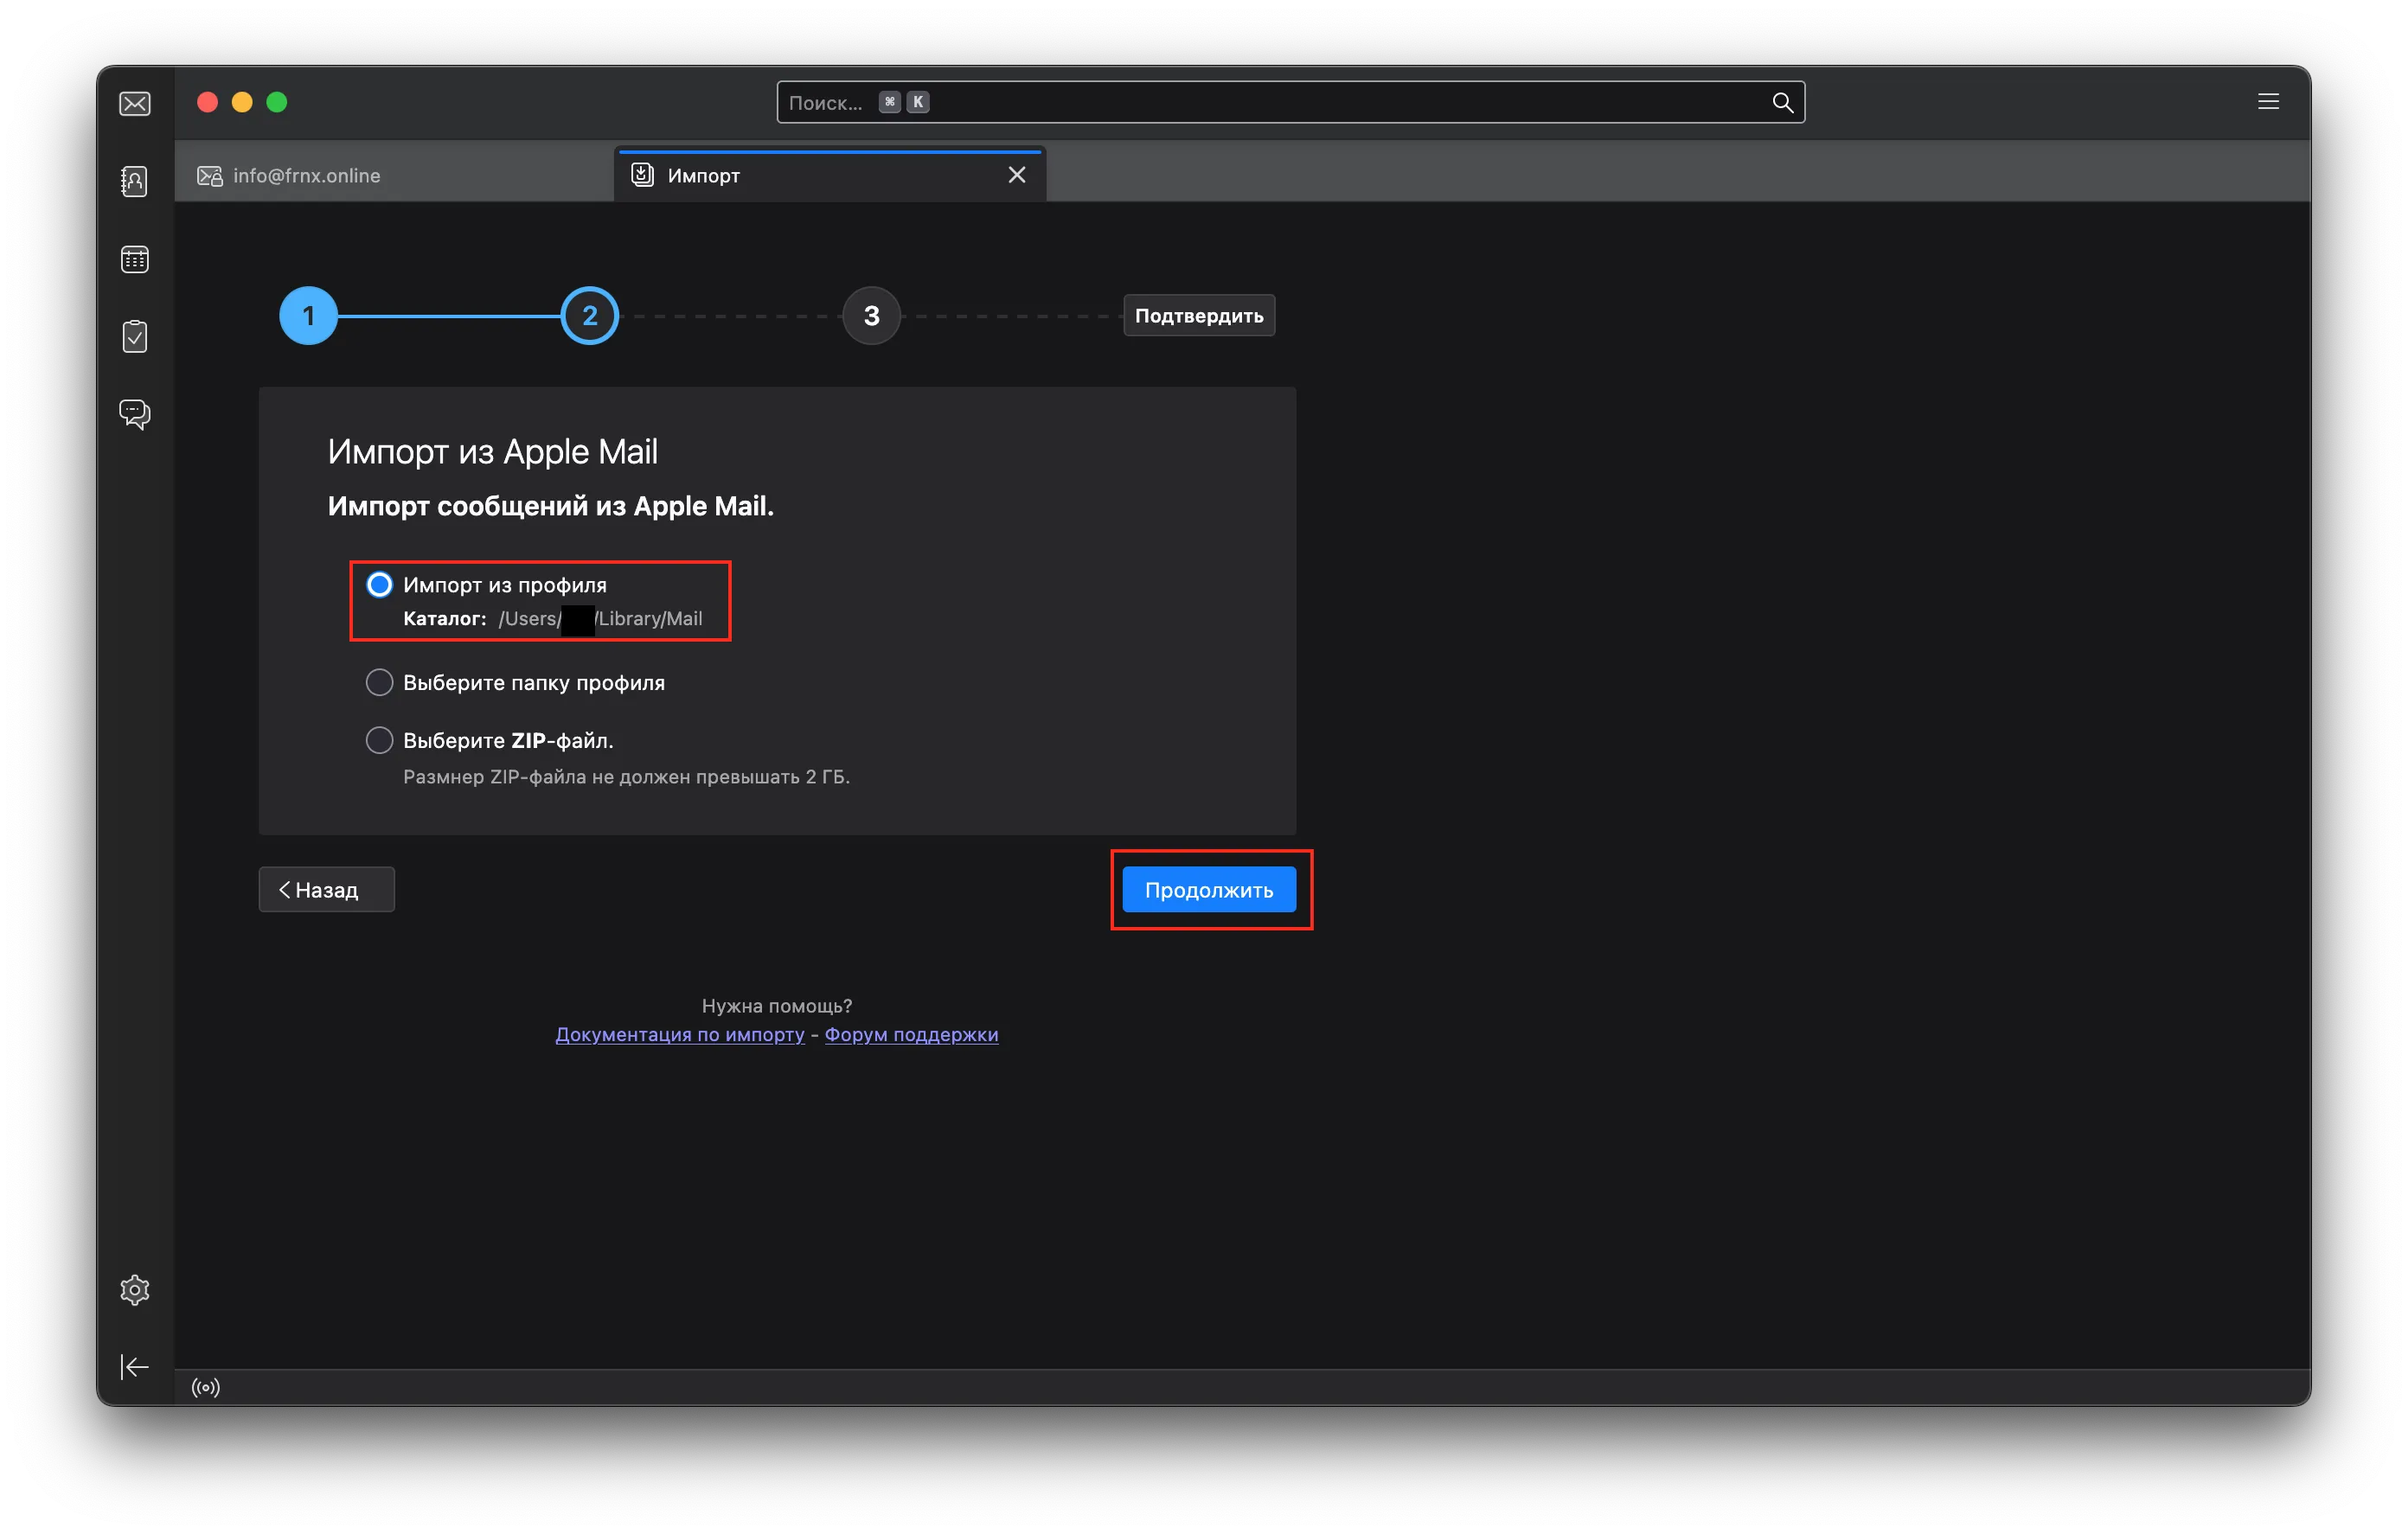Click step 1 circle in progress indicator

pyautogui.click(x=308, y=316)
